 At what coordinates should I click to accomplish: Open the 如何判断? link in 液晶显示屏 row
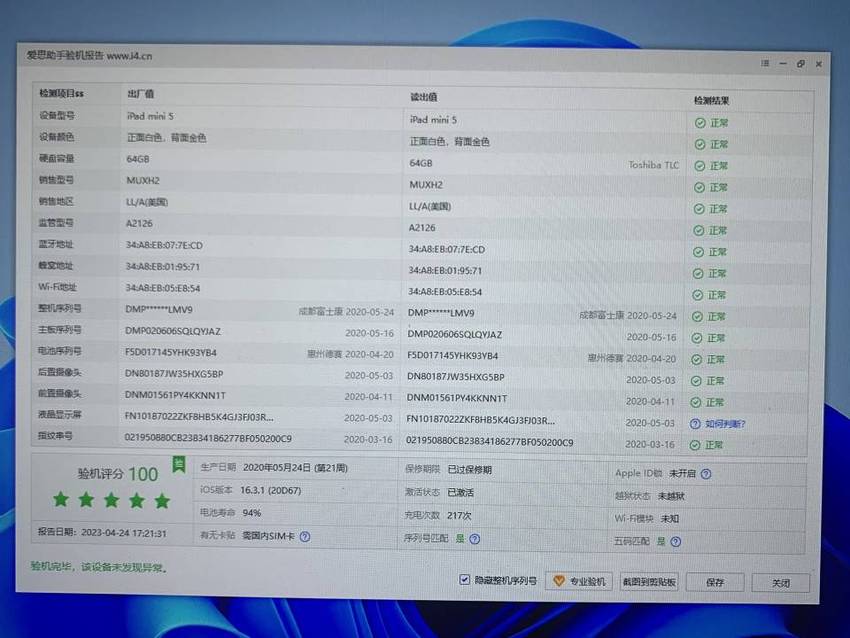[725, 424]
